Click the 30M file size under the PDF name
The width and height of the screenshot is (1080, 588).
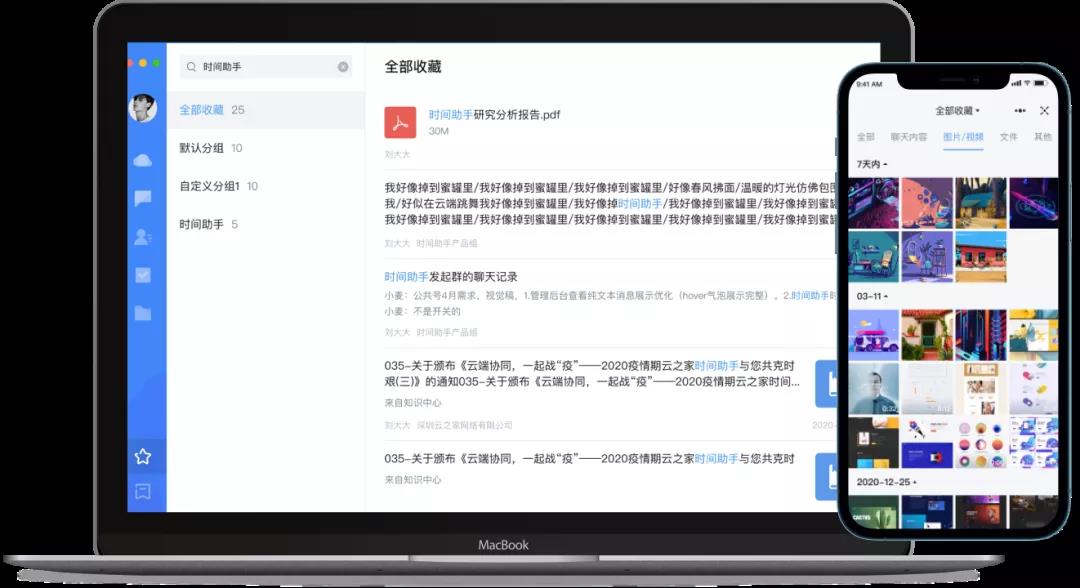pyautogui.click(x=439, y=131)
